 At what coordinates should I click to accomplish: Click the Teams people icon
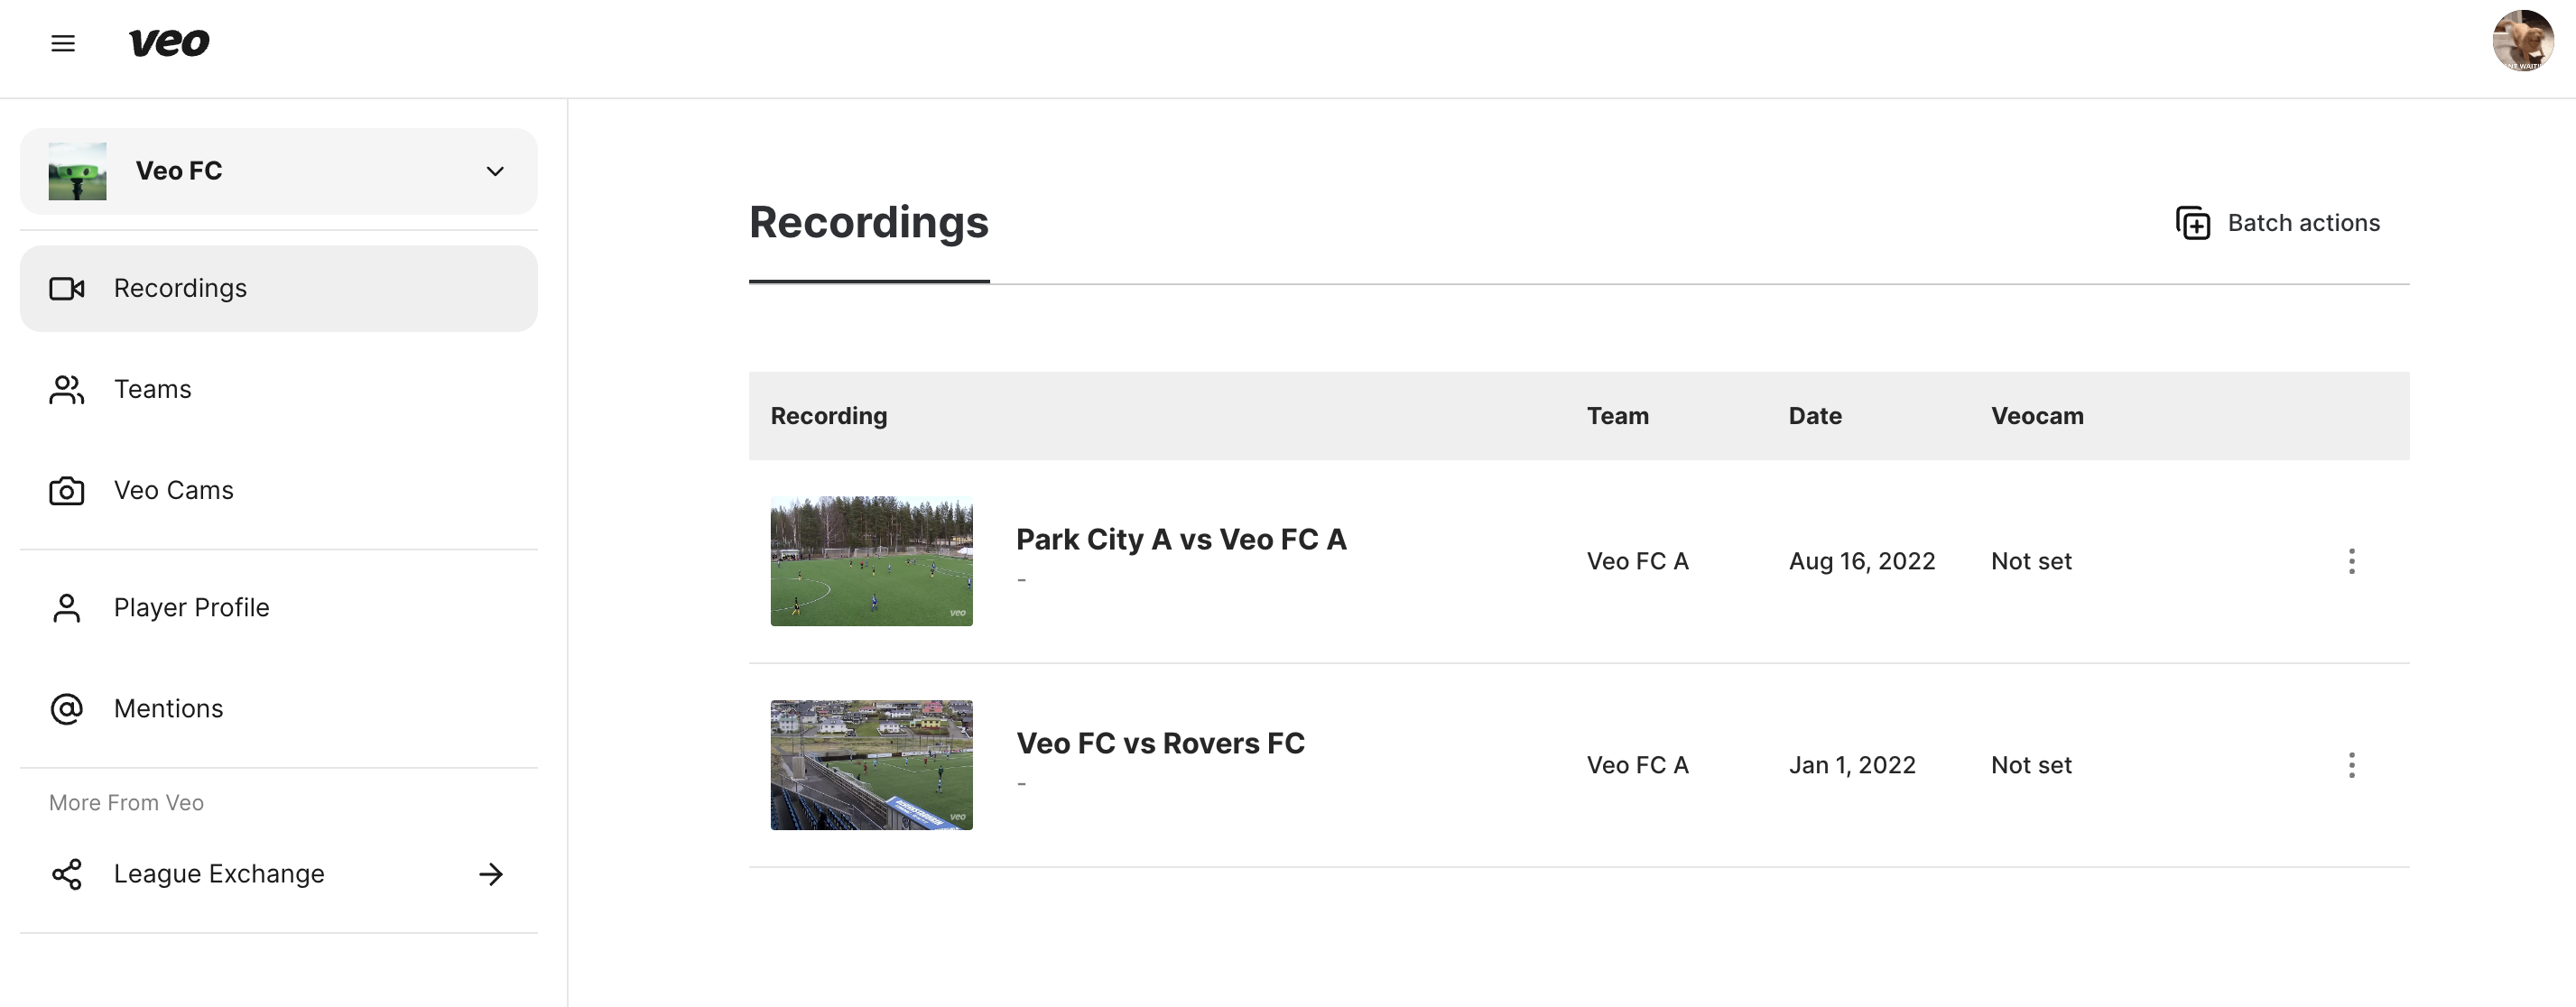67,390
